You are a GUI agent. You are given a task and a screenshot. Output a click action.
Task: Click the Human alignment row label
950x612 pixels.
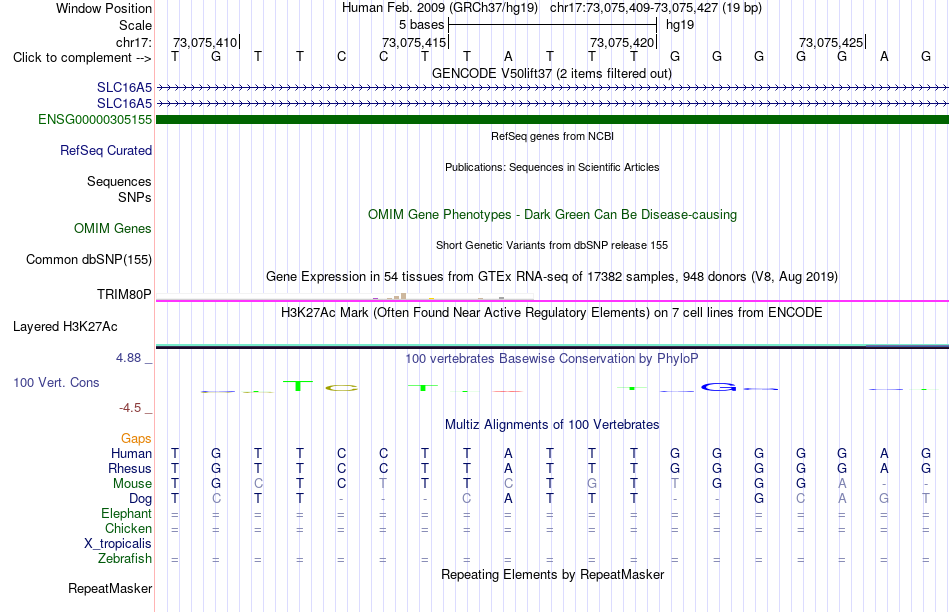[131, 453]
